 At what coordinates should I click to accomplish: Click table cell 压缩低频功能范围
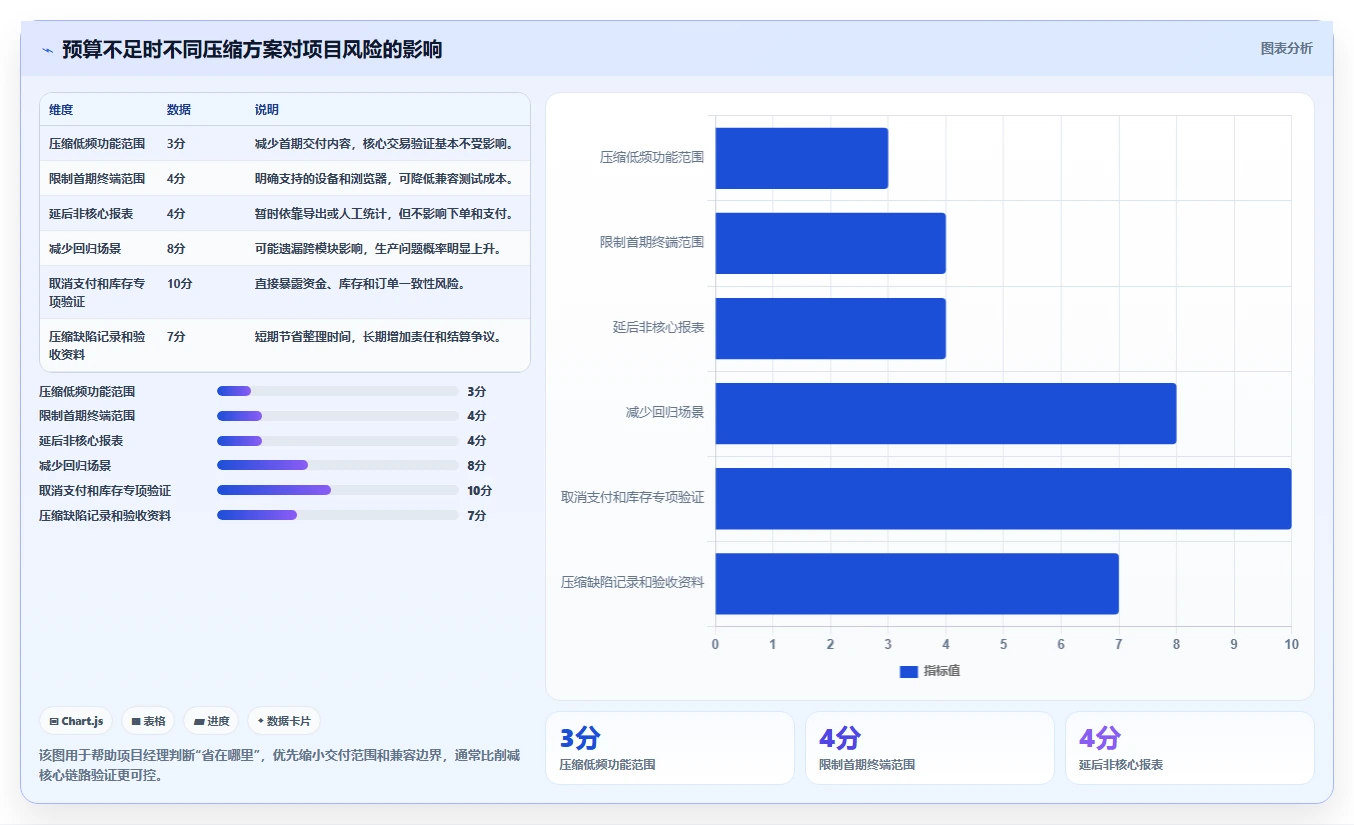[x=97, y=144]
